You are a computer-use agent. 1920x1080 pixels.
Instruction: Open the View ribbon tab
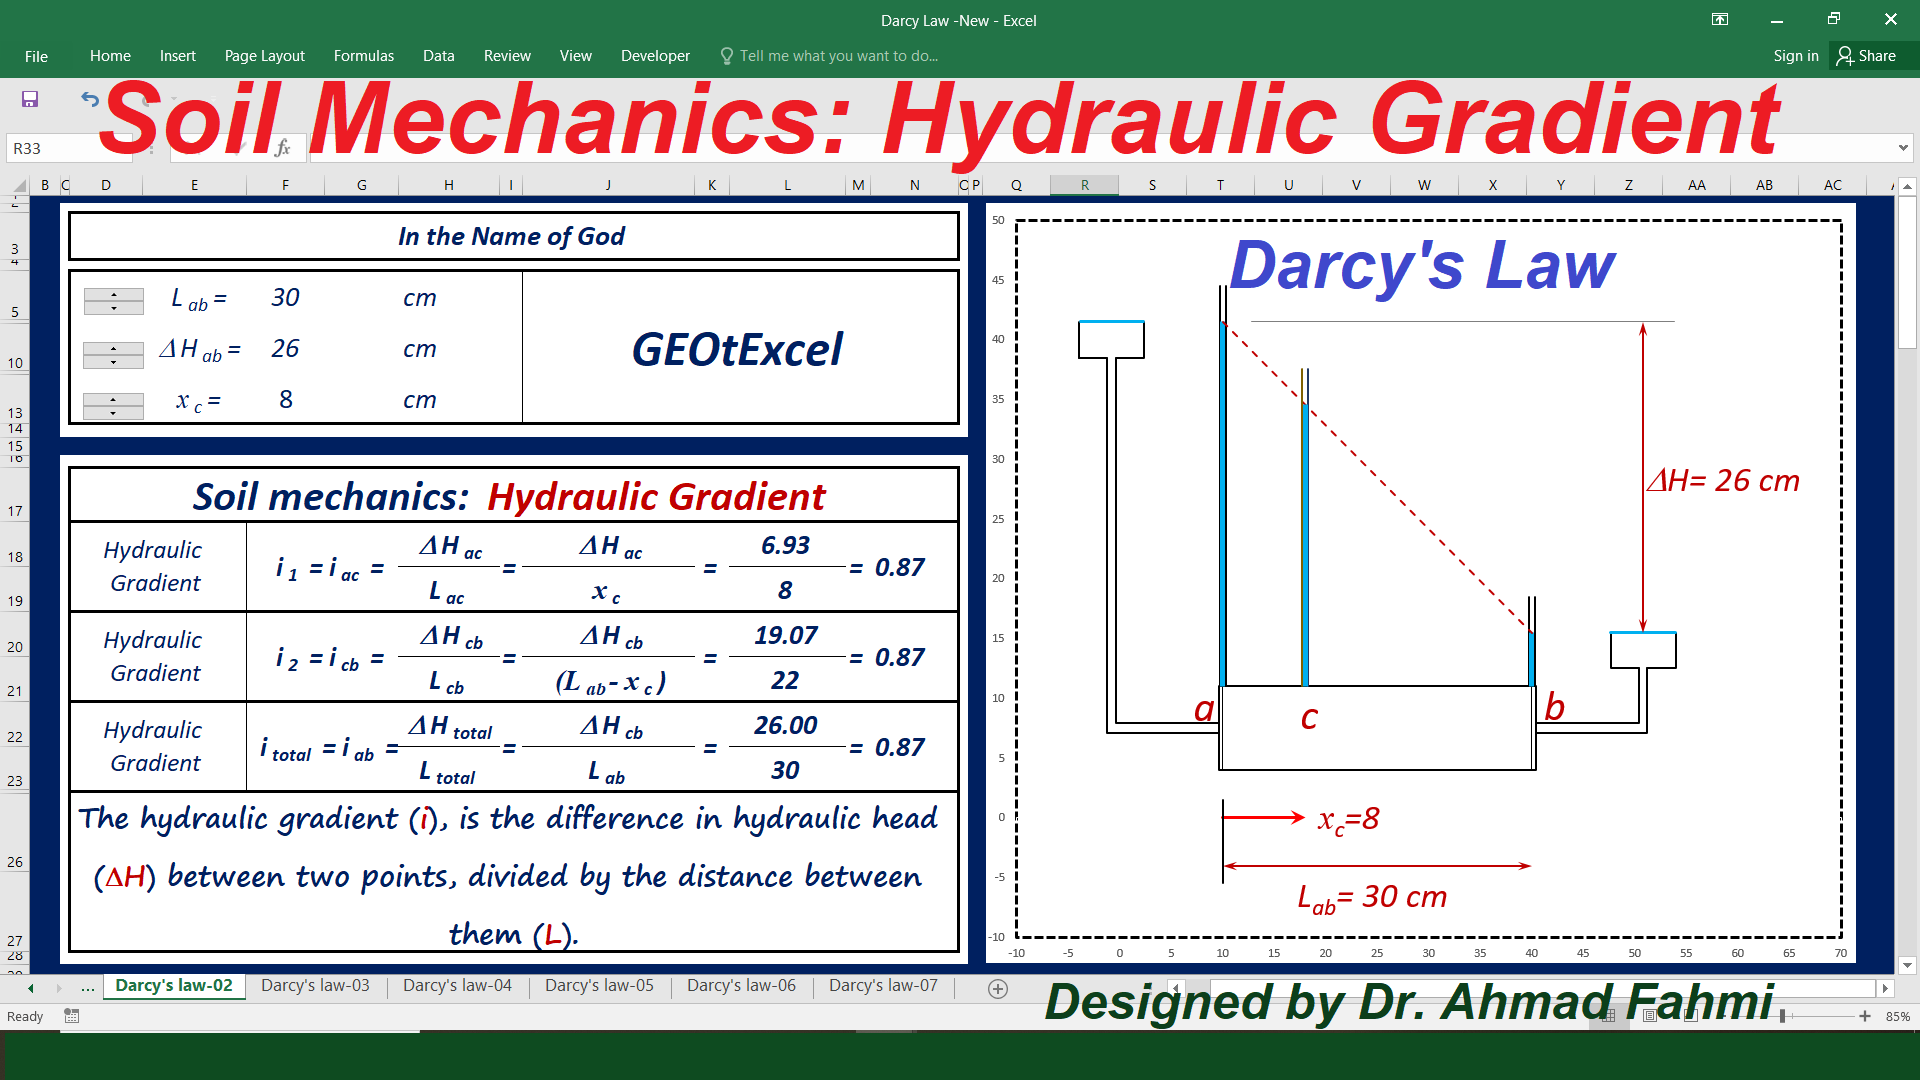tap(576, 56)
